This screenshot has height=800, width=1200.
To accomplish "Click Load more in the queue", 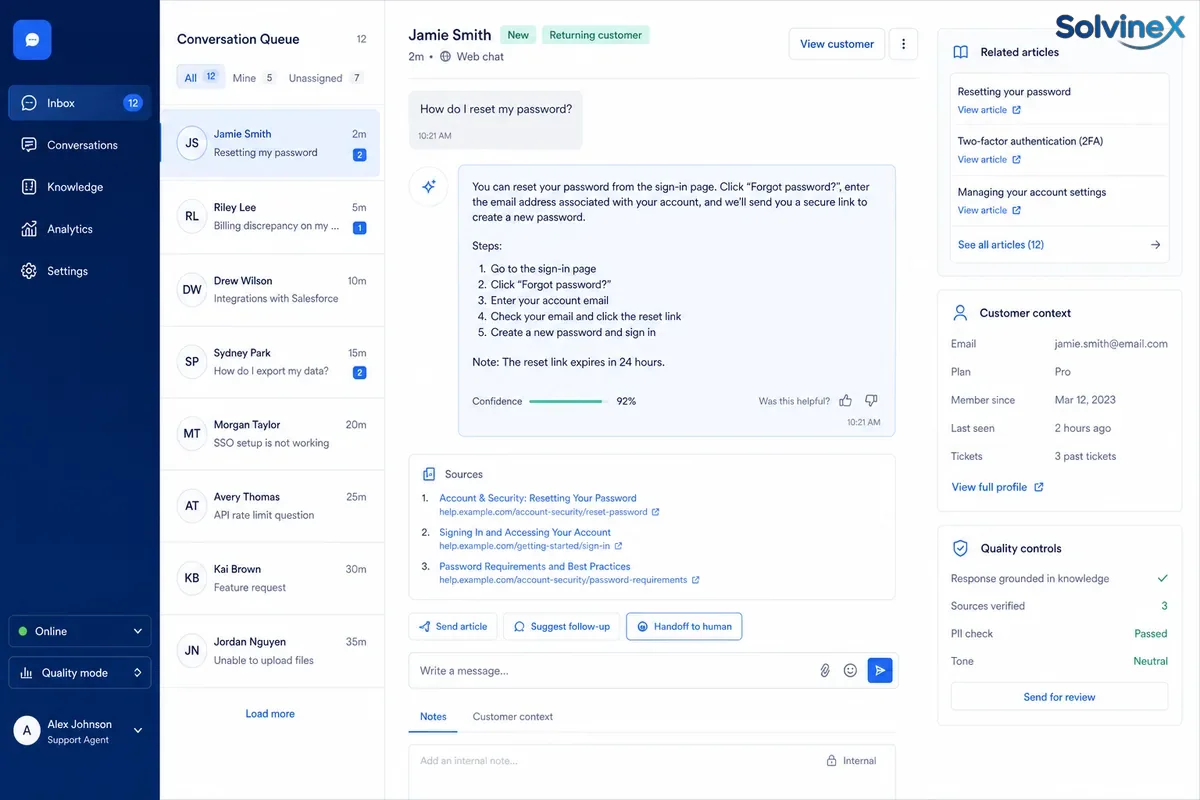I will point(270,714).
